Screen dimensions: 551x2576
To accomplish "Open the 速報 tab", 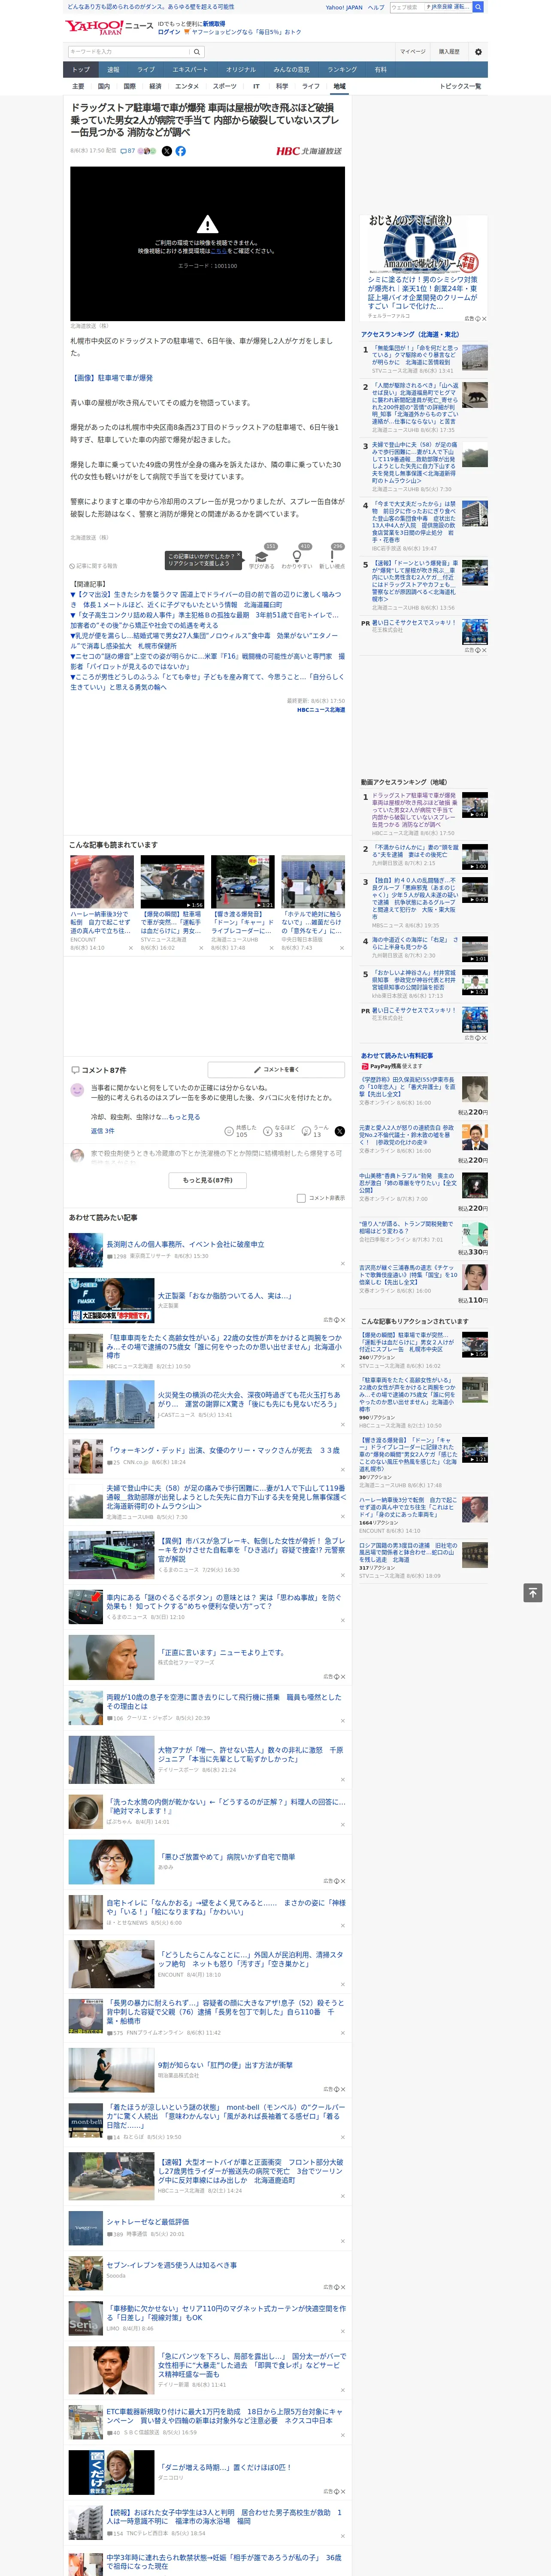I will point(113,69).
